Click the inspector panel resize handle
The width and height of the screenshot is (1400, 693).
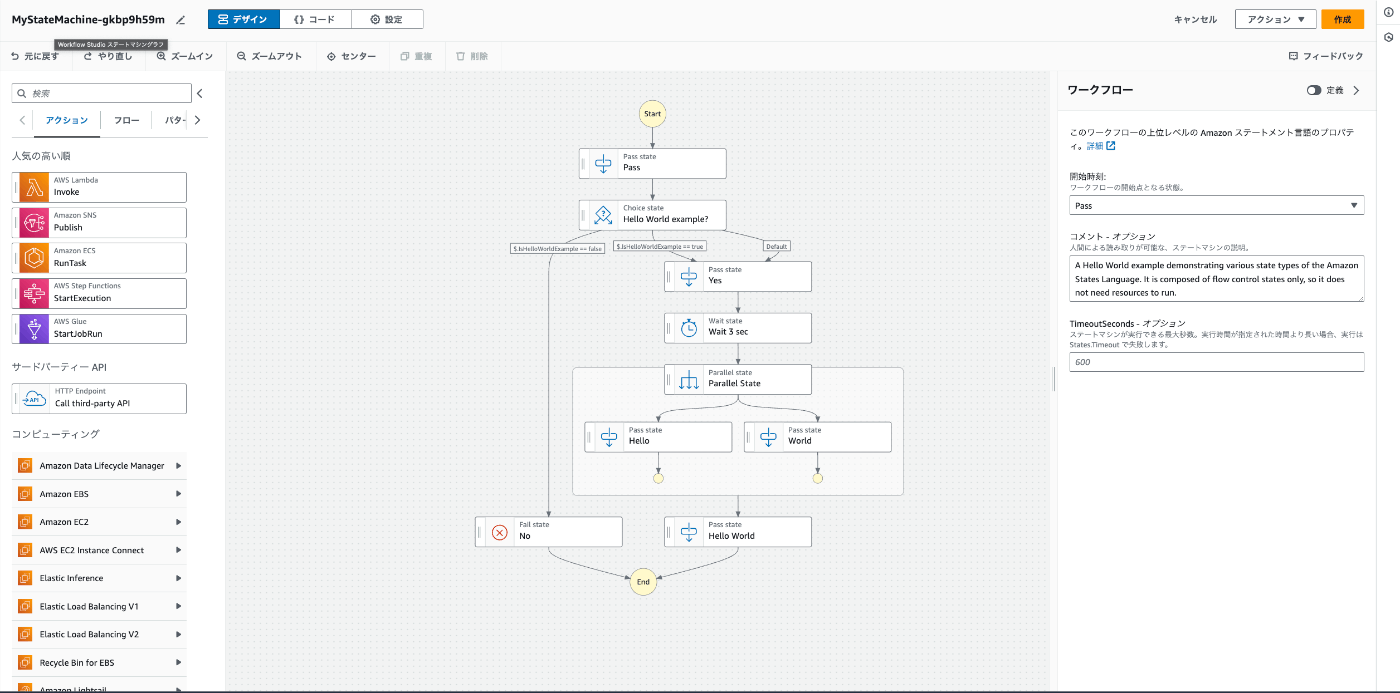point(1054,378)
